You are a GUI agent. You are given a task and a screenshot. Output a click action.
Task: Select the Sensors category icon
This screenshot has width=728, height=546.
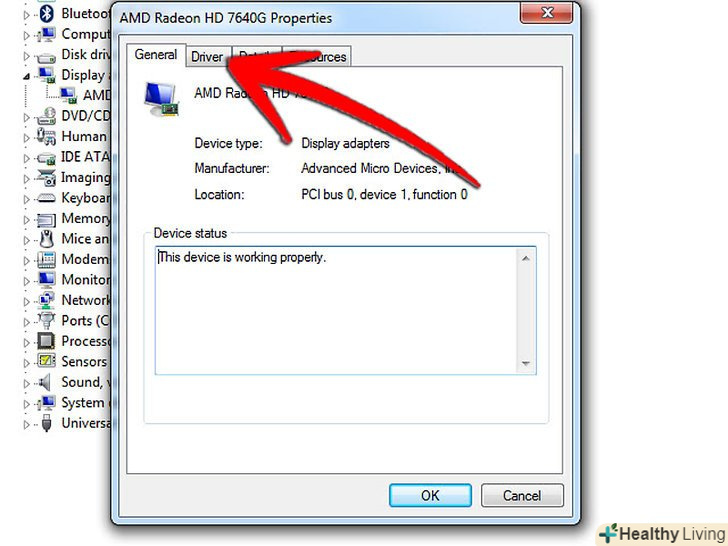tap(46, 361)
